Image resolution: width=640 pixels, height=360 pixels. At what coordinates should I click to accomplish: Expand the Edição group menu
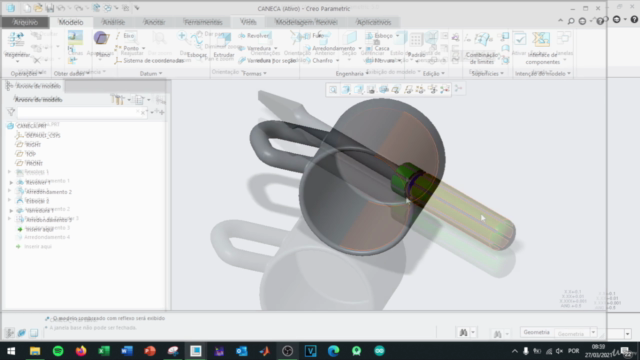tap(433, 73)
